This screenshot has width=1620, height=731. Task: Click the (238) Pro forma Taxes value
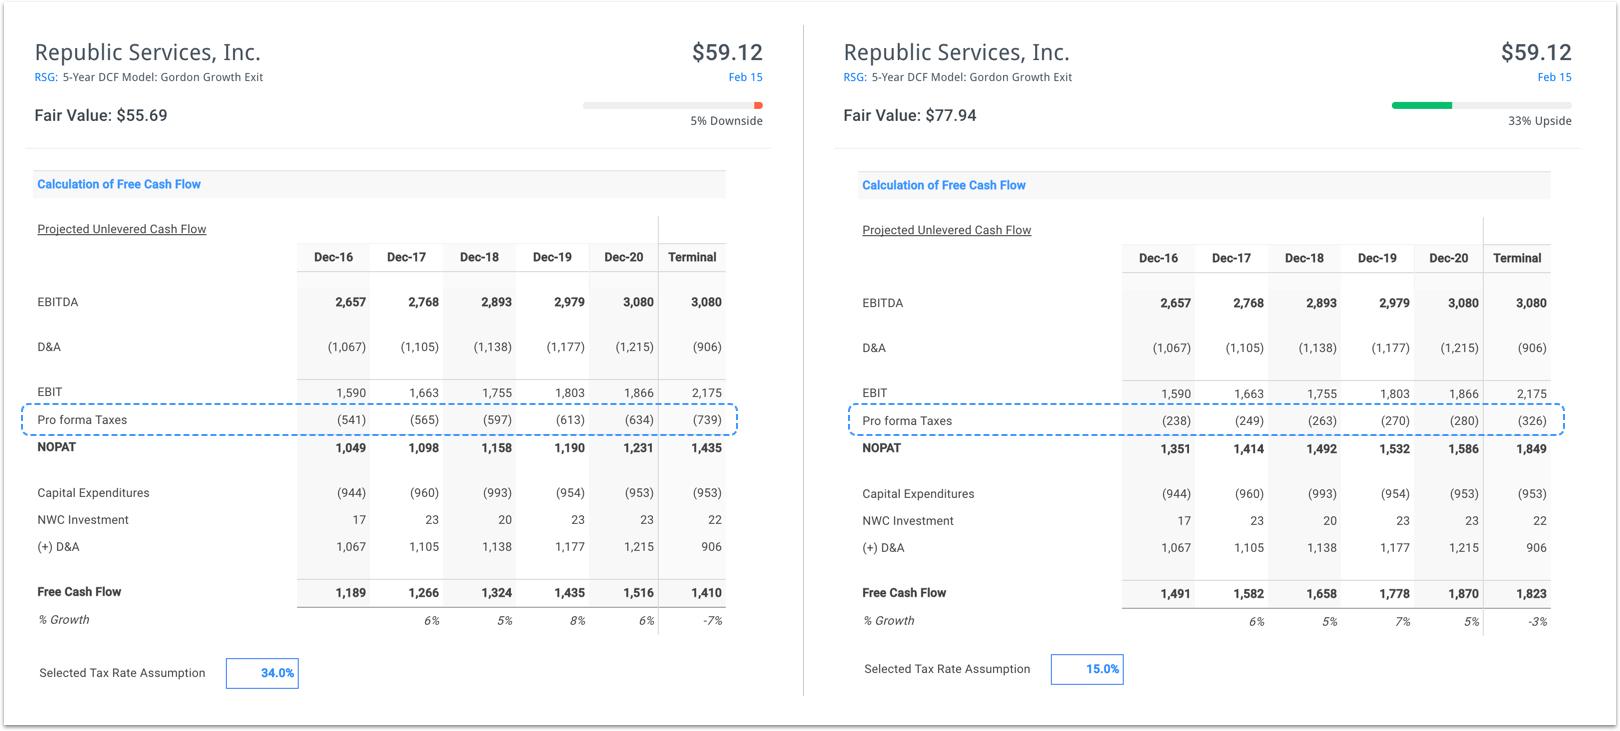pos(1176,421)
